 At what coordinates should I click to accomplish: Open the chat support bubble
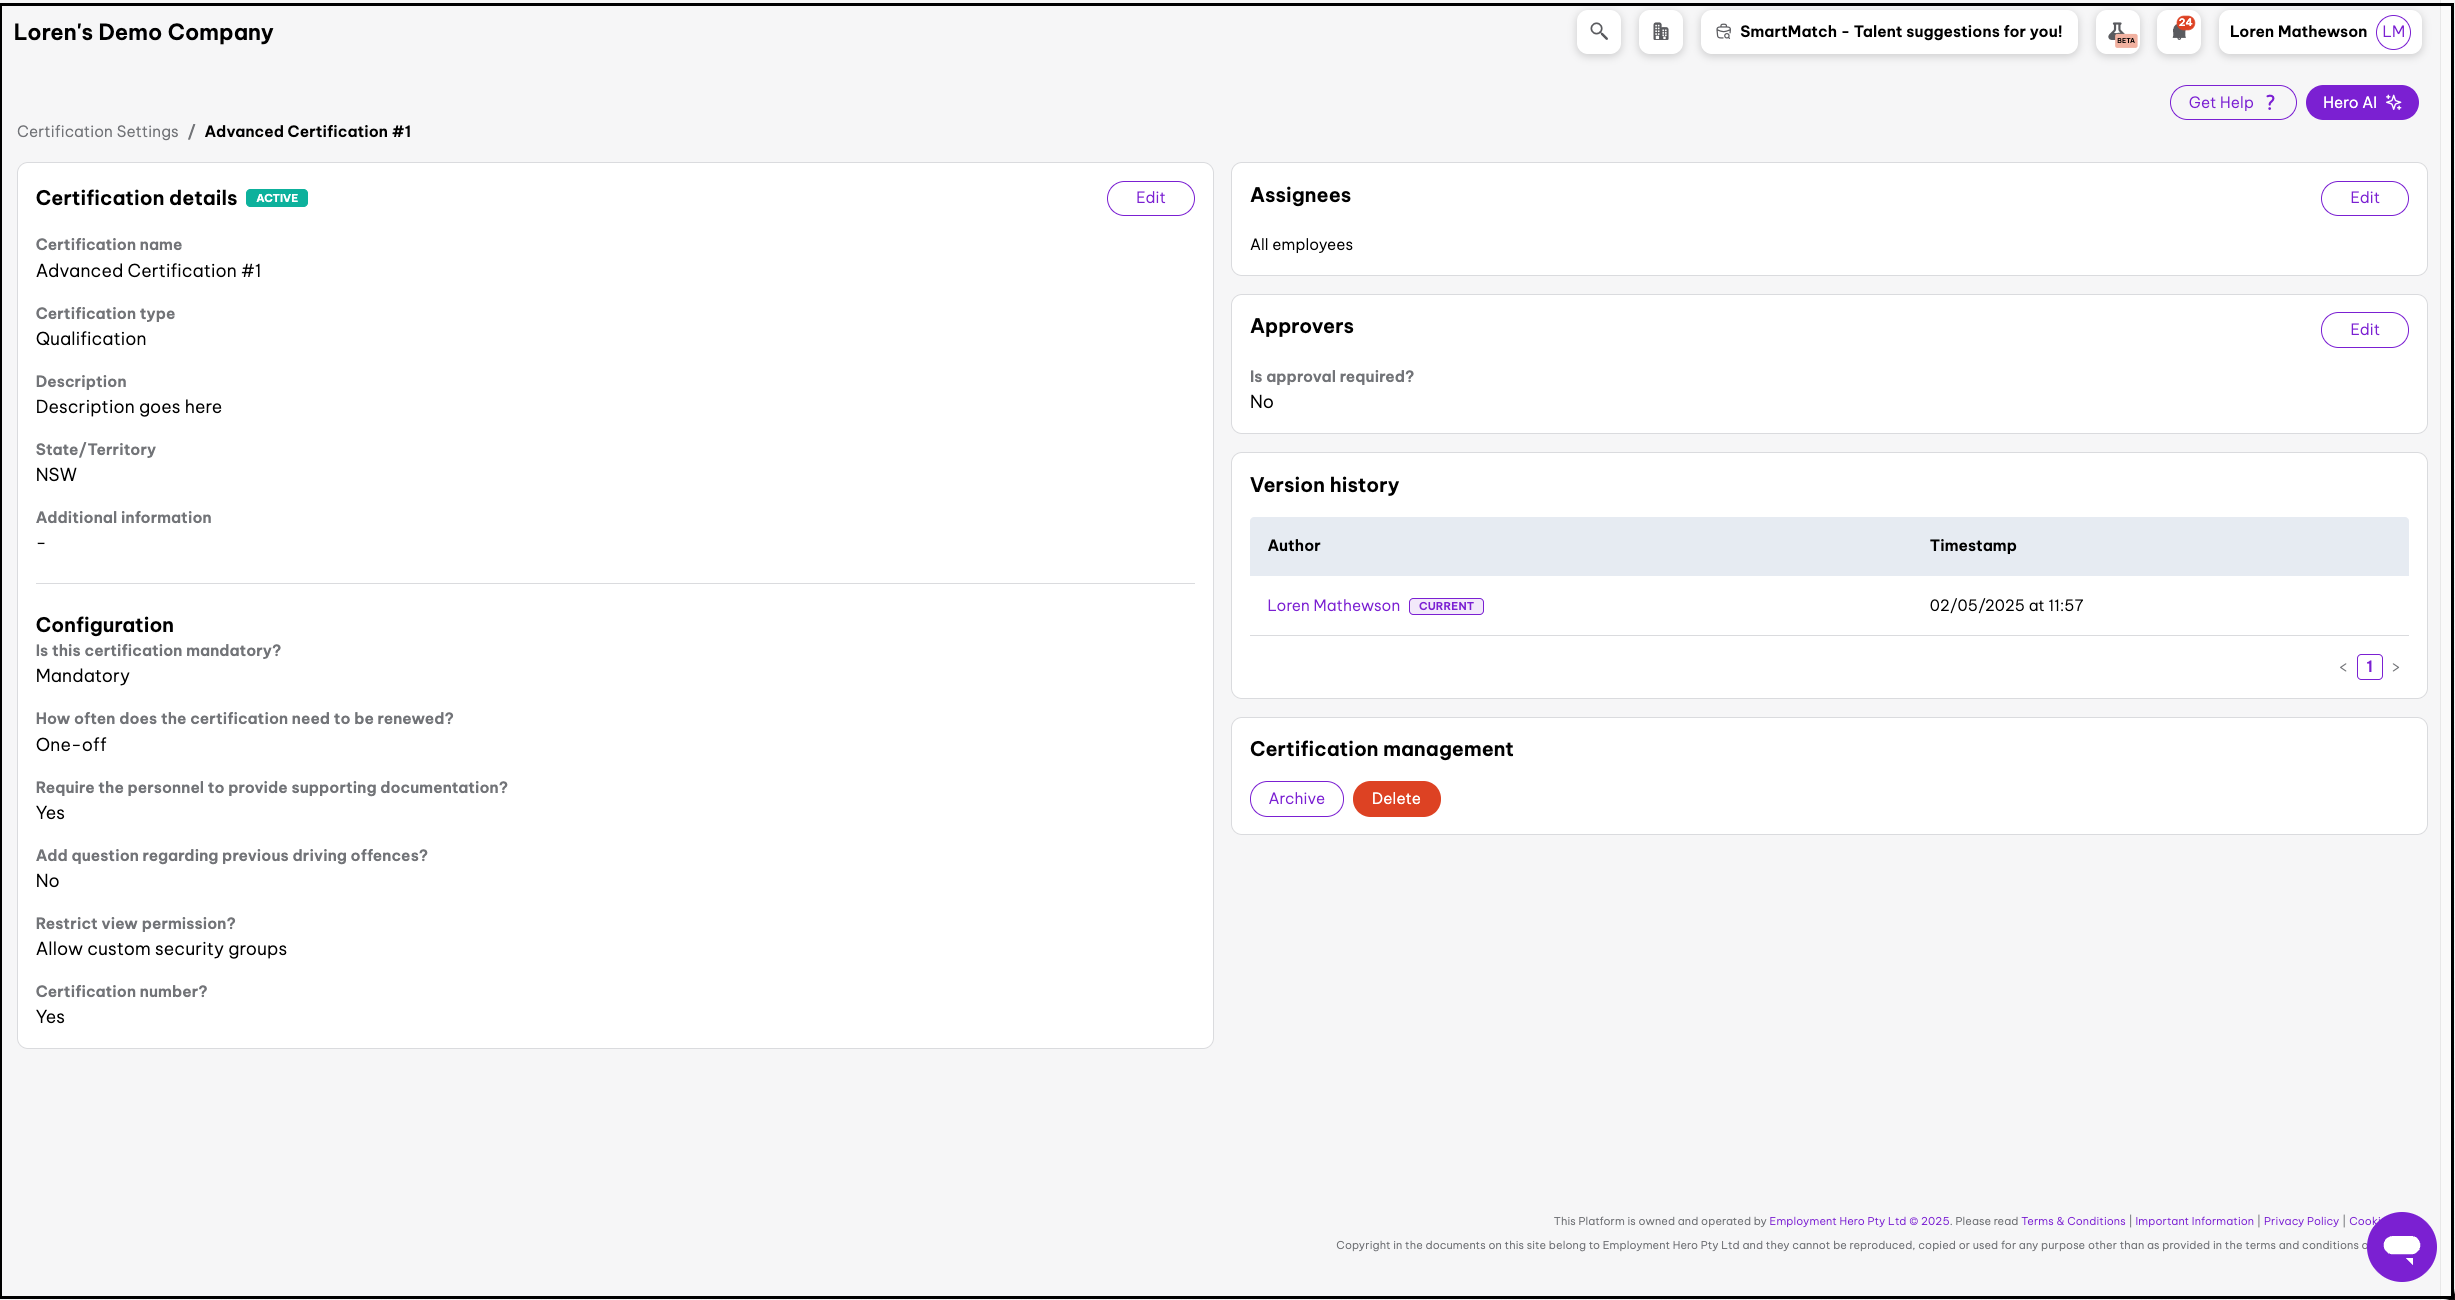coord(2401,1246)
